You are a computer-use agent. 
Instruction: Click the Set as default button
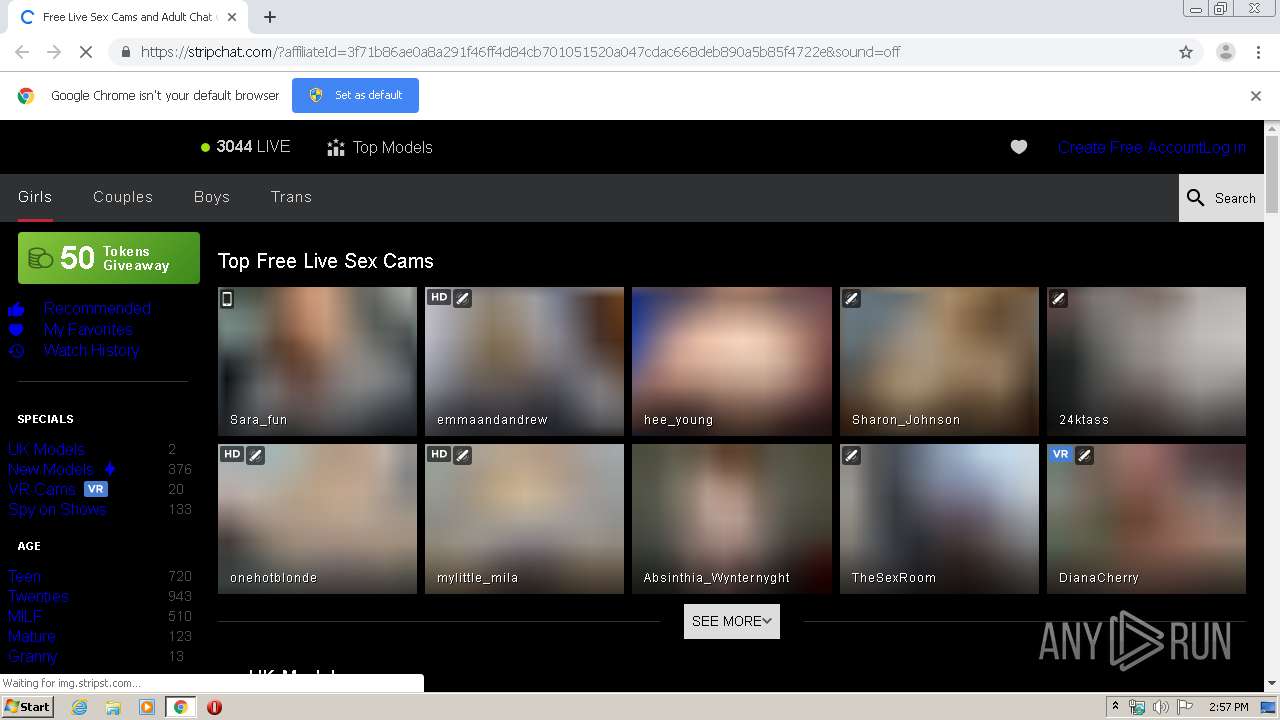(355, 95)
